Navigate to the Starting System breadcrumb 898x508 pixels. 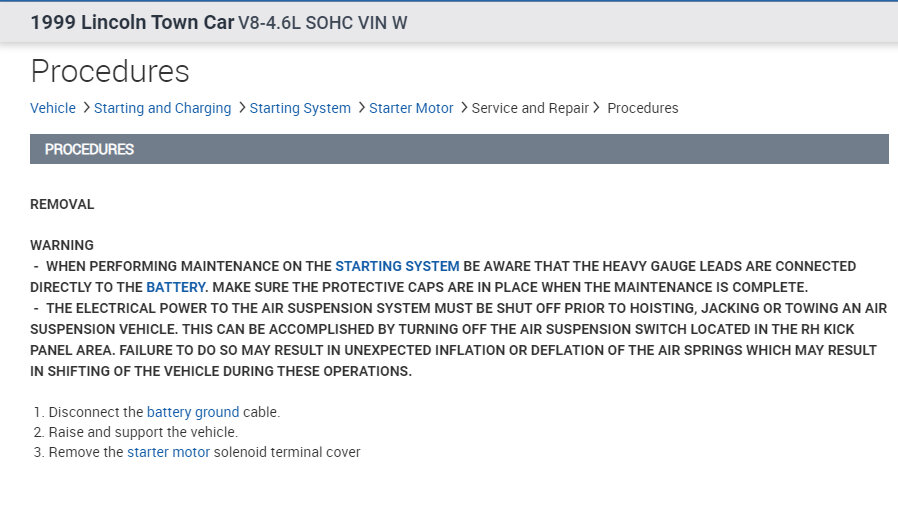tap(300, 108)
